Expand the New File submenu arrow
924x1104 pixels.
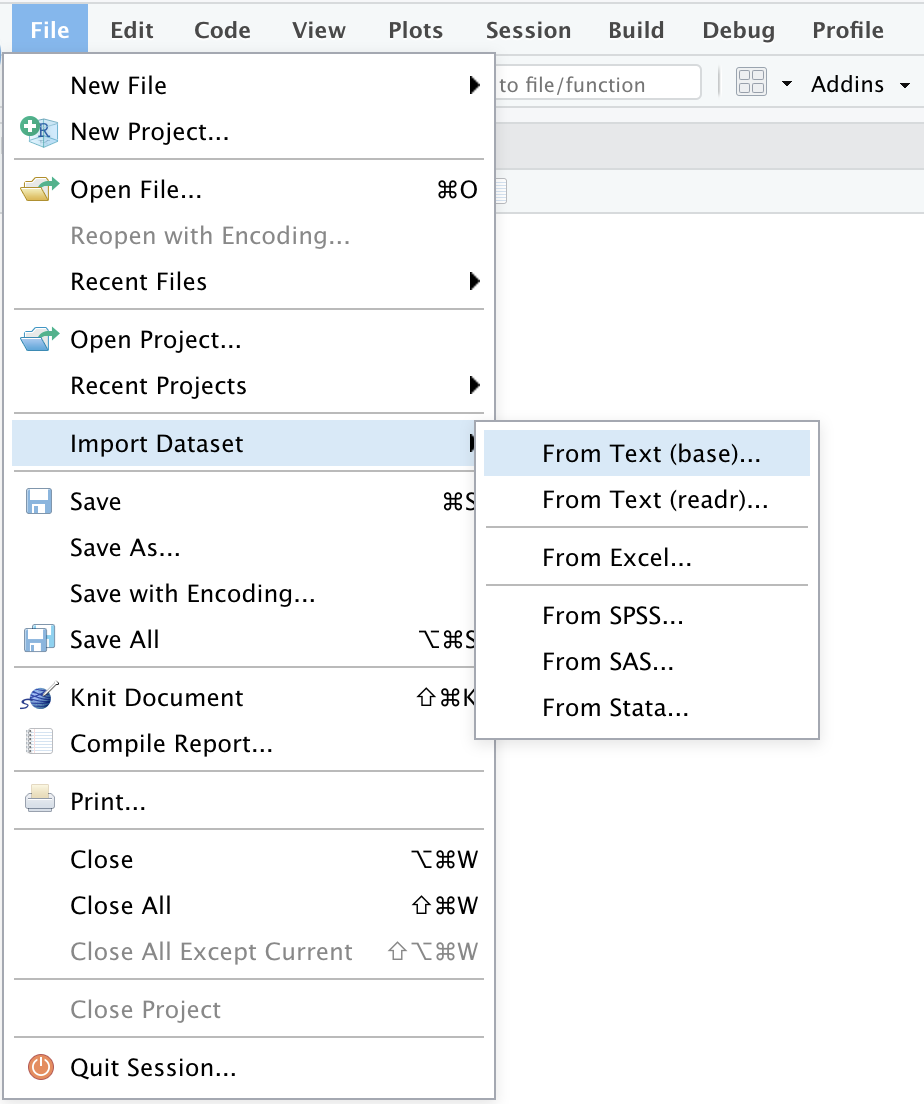[474, 86]
